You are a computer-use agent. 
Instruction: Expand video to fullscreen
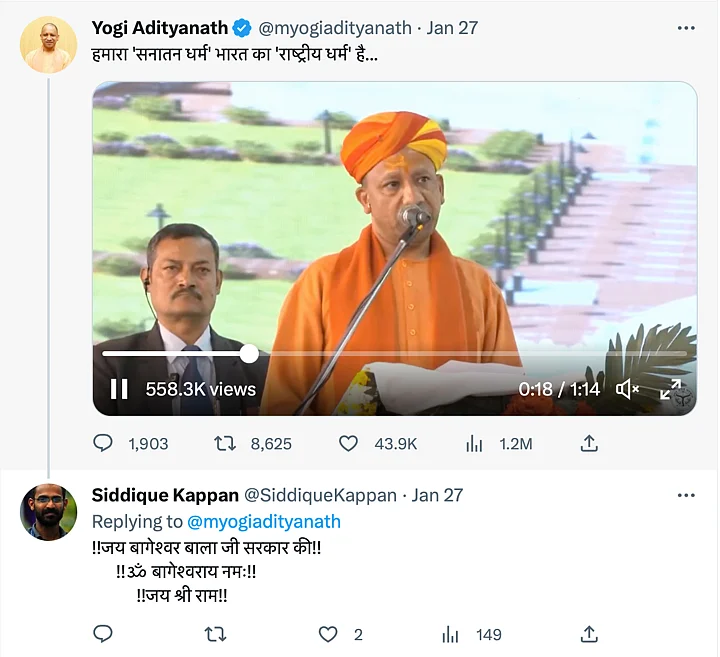[671, 389]
